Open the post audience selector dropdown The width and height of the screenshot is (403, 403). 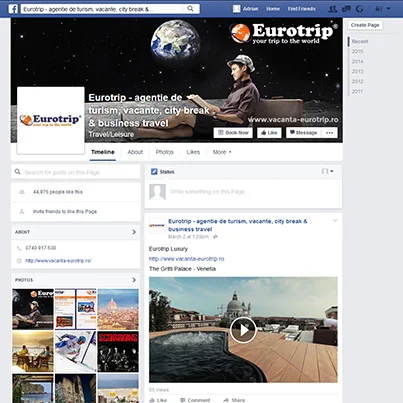click(x=327, y=171)
